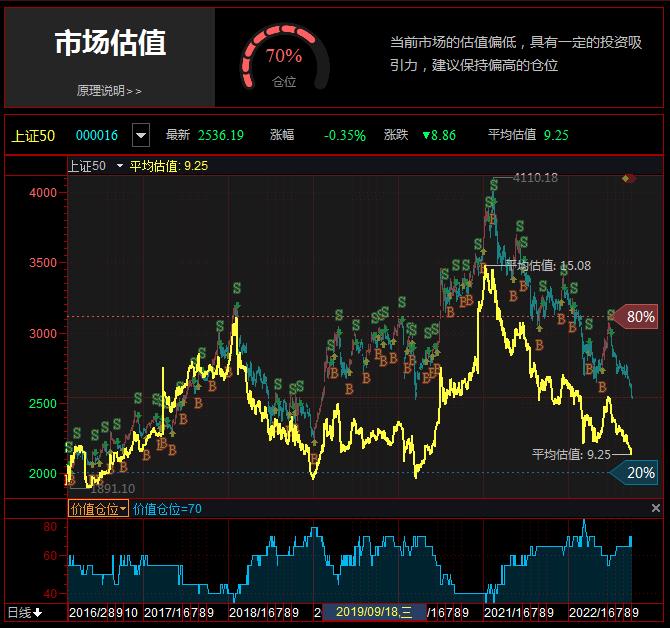
Task: Click the 平均估值: 15.08 peak label
Action: 548,266
